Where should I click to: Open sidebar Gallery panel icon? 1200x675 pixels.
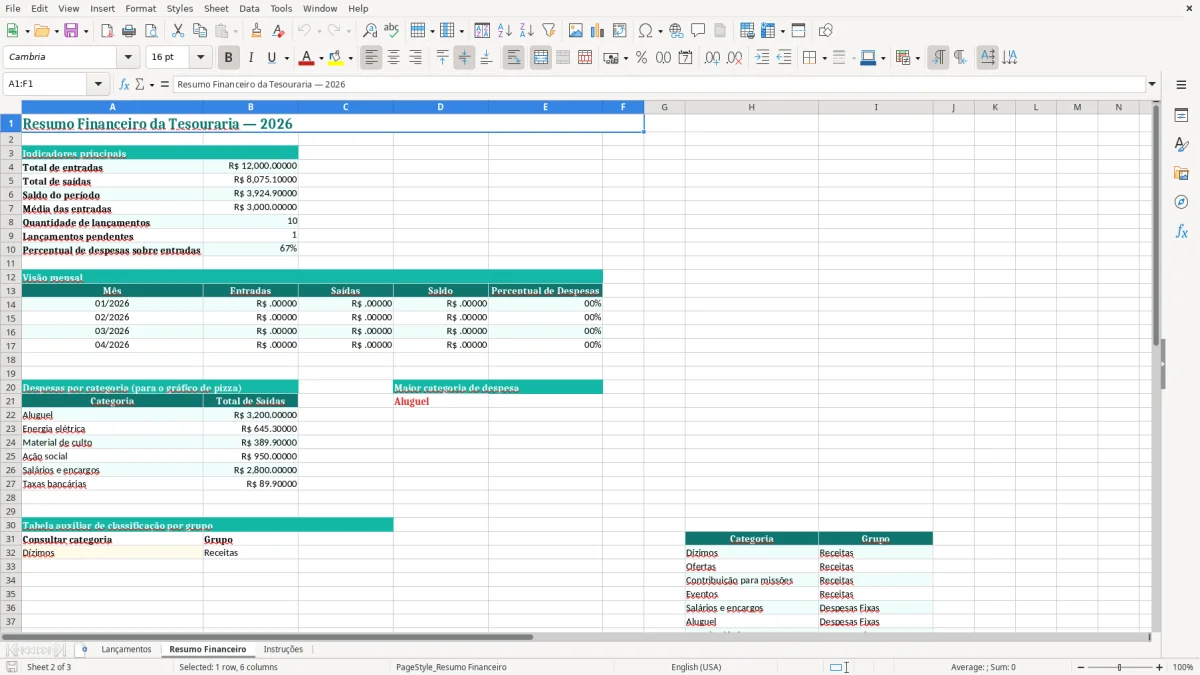1181,174
